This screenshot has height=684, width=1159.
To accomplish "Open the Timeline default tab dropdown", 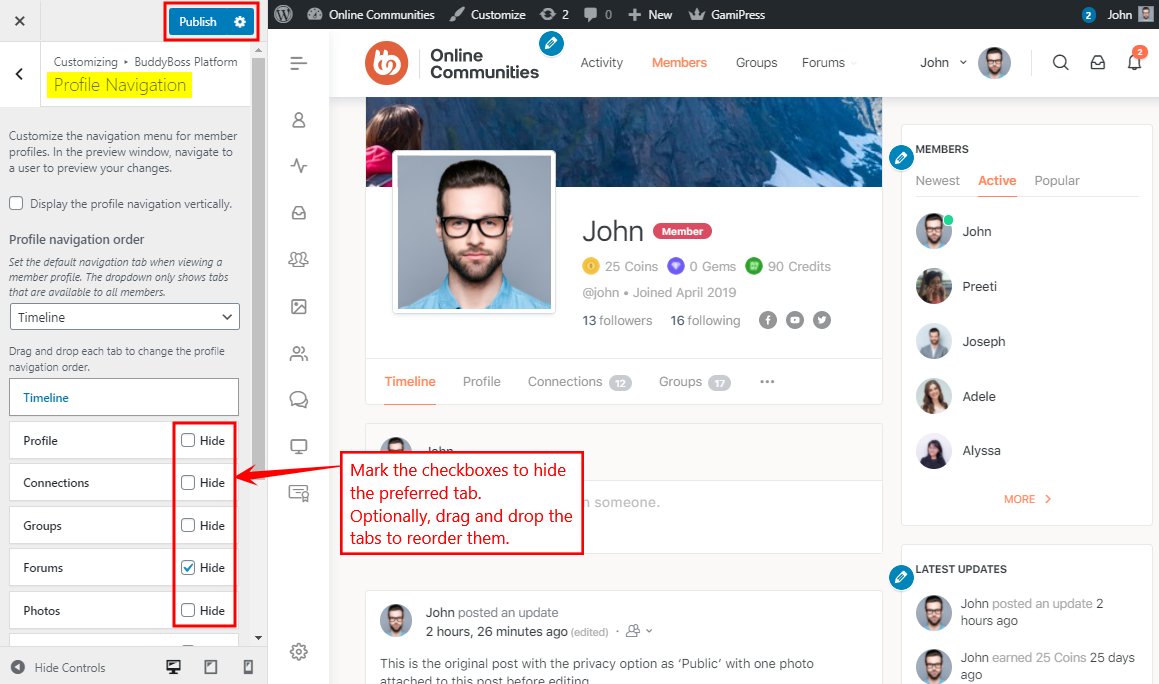I will pos(124,317).
